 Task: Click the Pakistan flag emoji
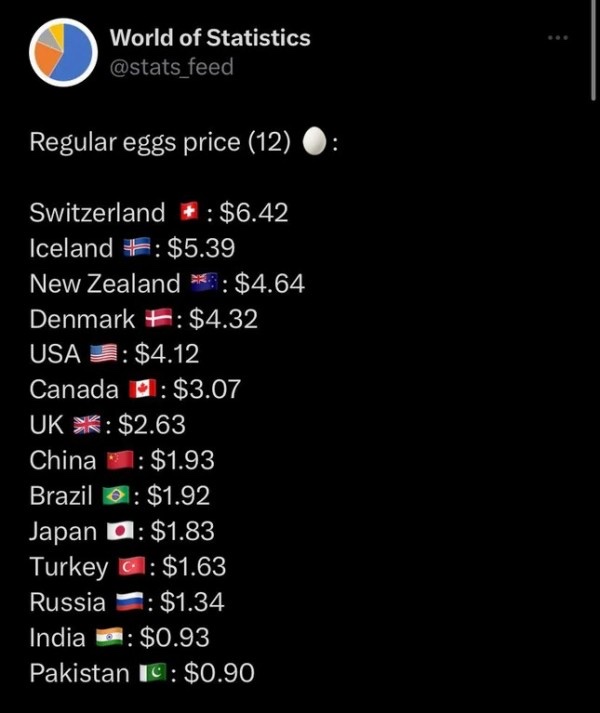152,673
